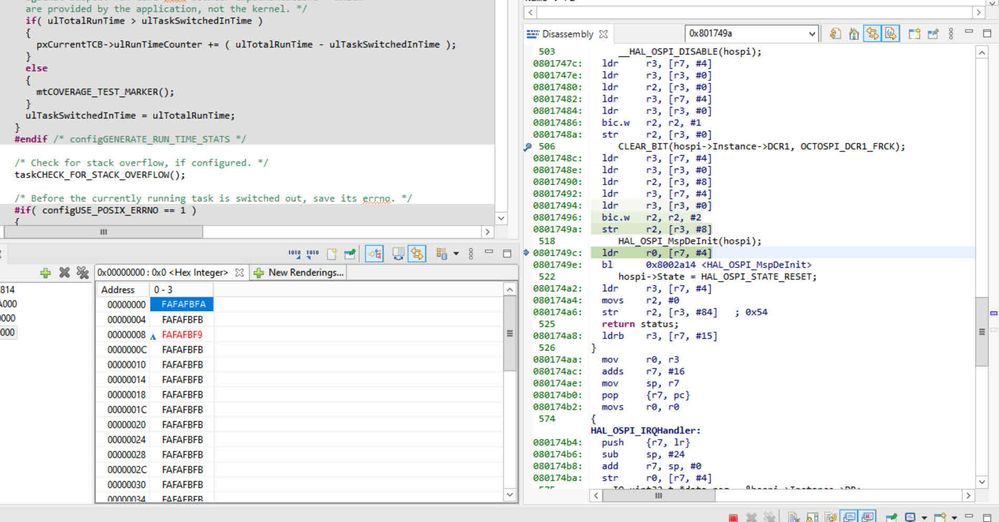This screenshot has width=999, height=522.
Task: Click Clear Console icon in bottom toolbar
Action: click(793, 517)
